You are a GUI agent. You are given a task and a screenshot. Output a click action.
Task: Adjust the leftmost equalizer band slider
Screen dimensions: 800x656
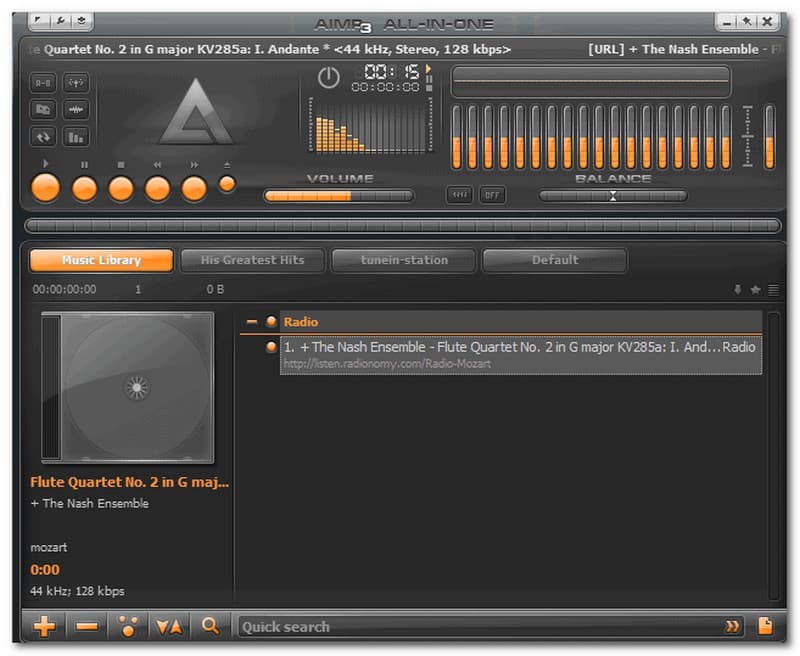click(457, 137)
